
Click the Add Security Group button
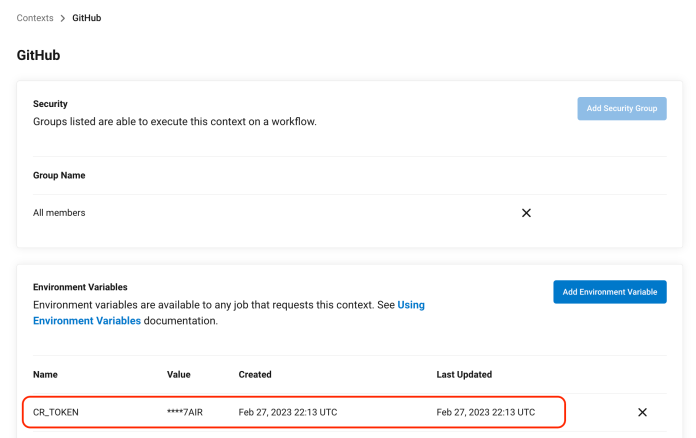[621, 108]
